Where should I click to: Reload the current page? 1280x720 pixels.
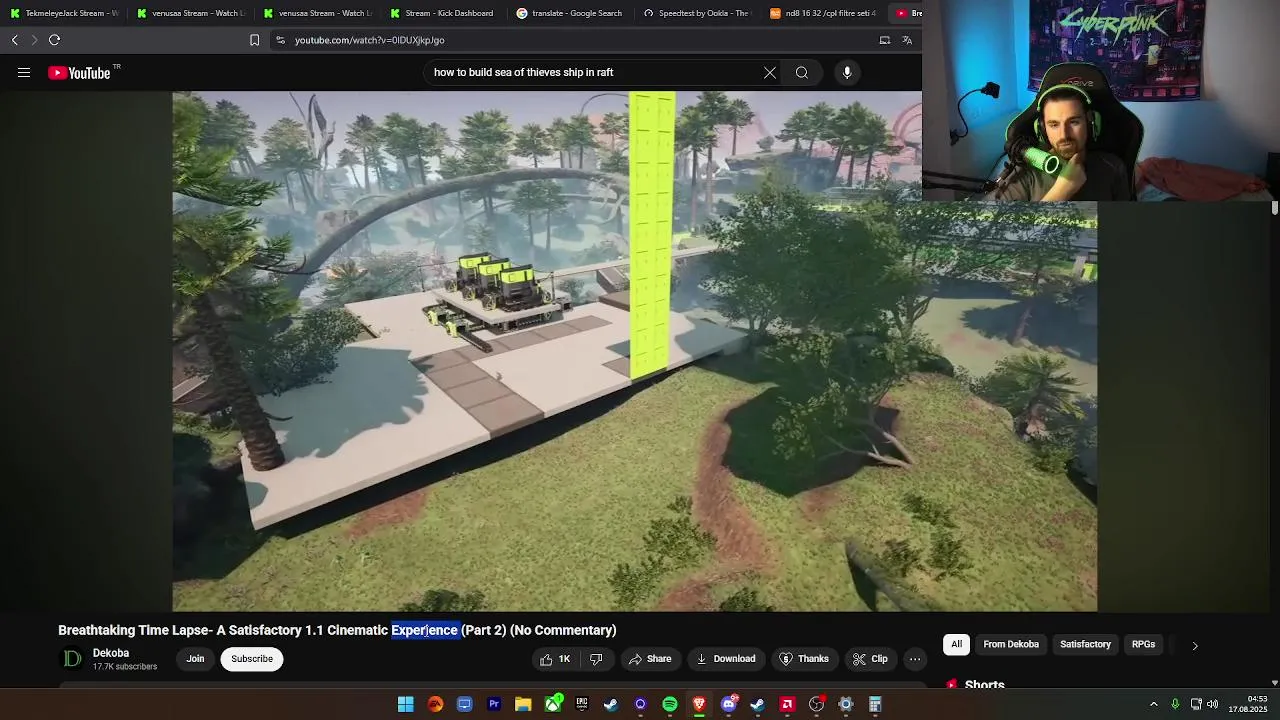click(55, 40)
